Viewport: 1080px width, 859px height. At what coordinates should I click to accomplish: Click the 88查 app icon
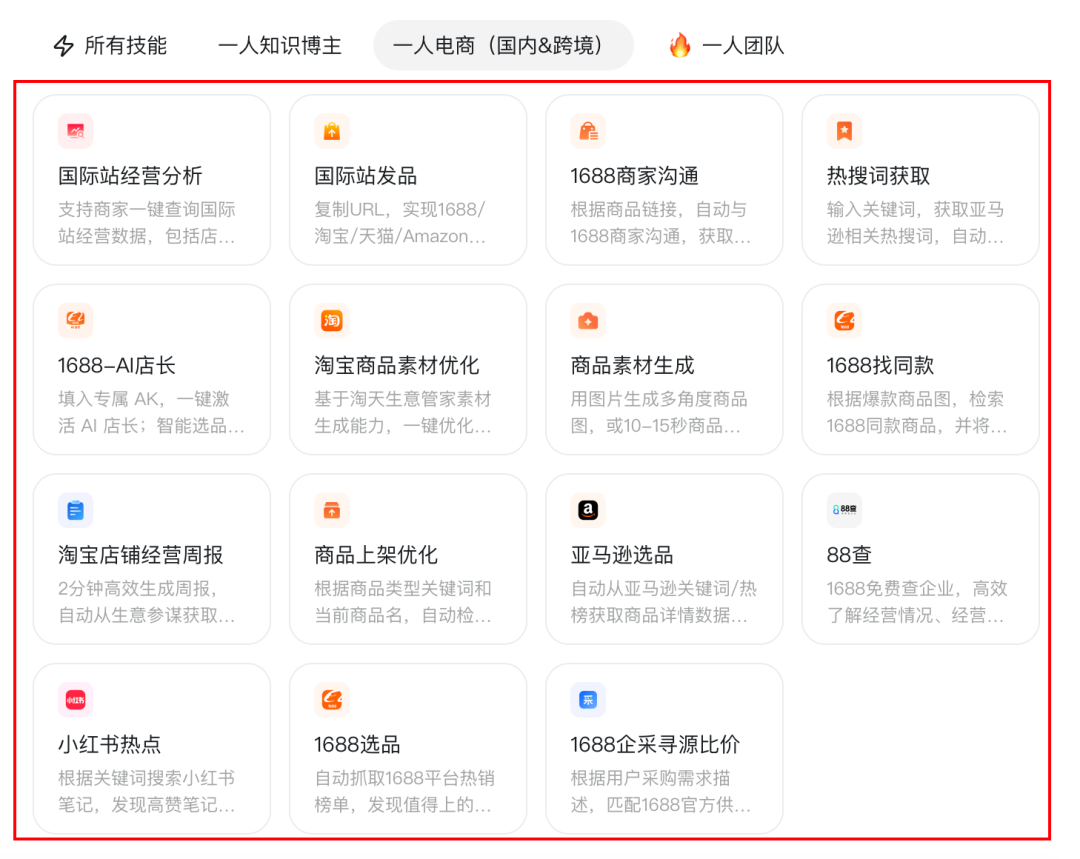[844, 510]
